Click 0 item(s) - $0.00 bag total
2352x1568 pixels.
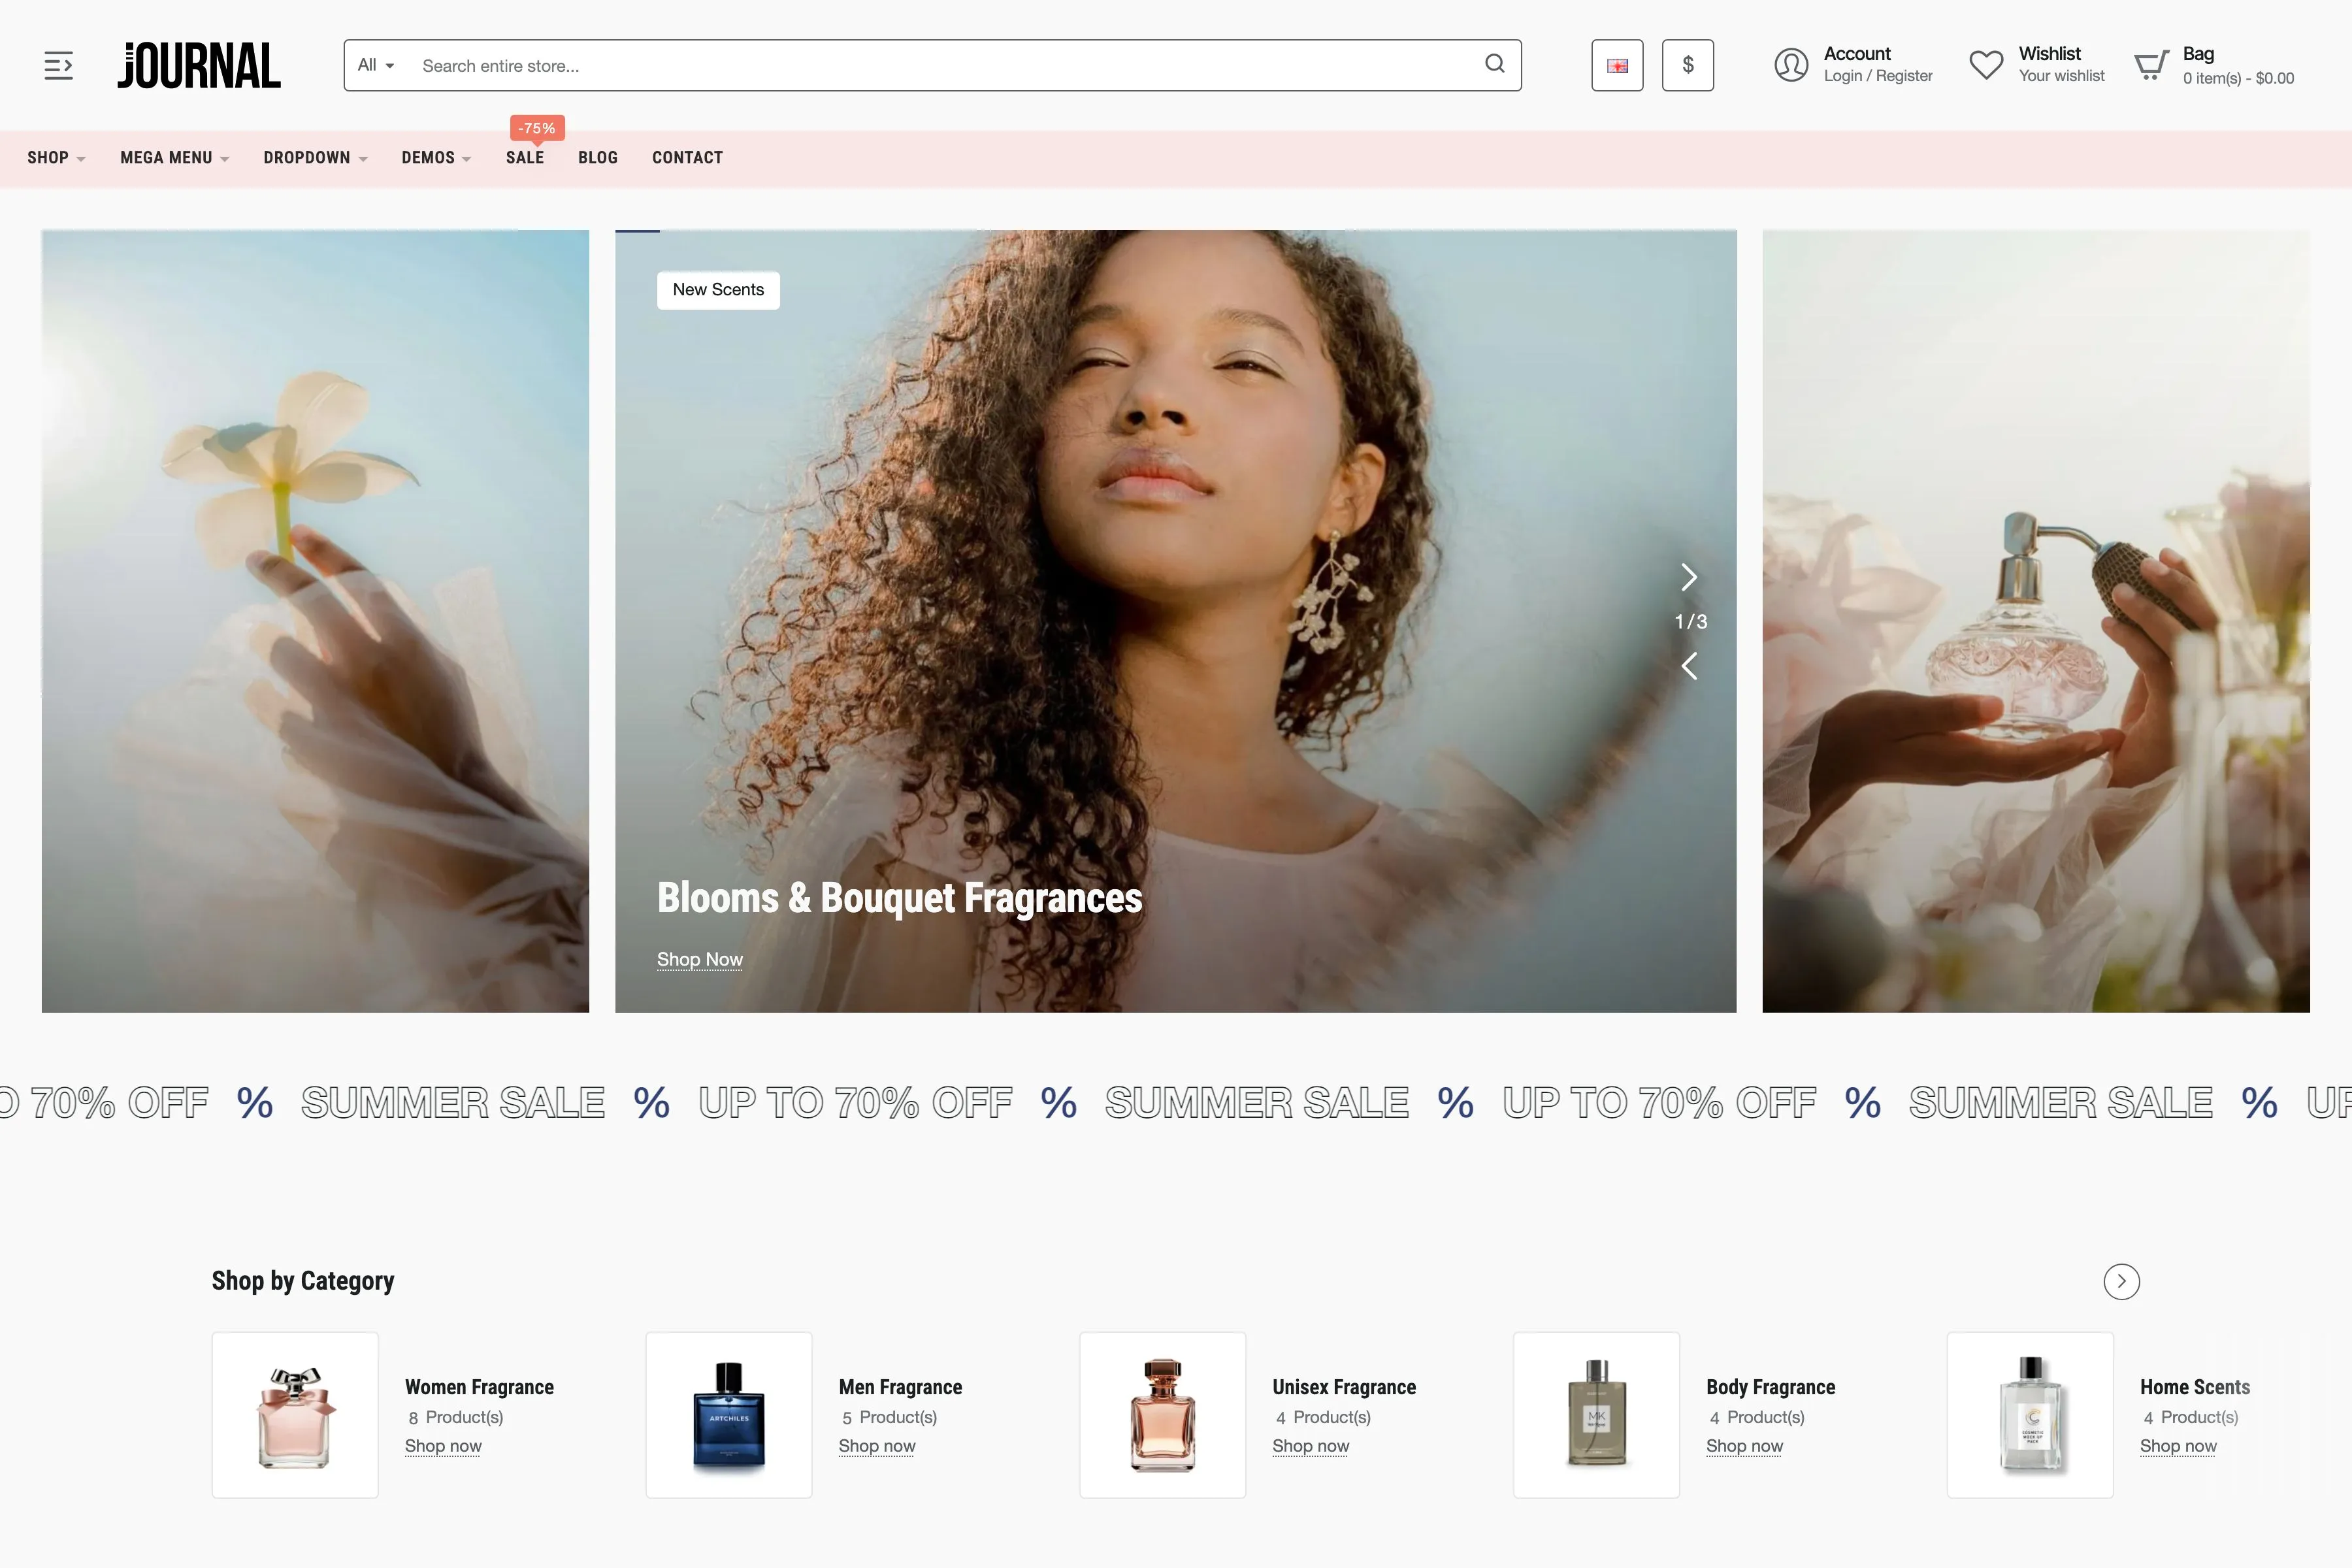coord(2238,78)
